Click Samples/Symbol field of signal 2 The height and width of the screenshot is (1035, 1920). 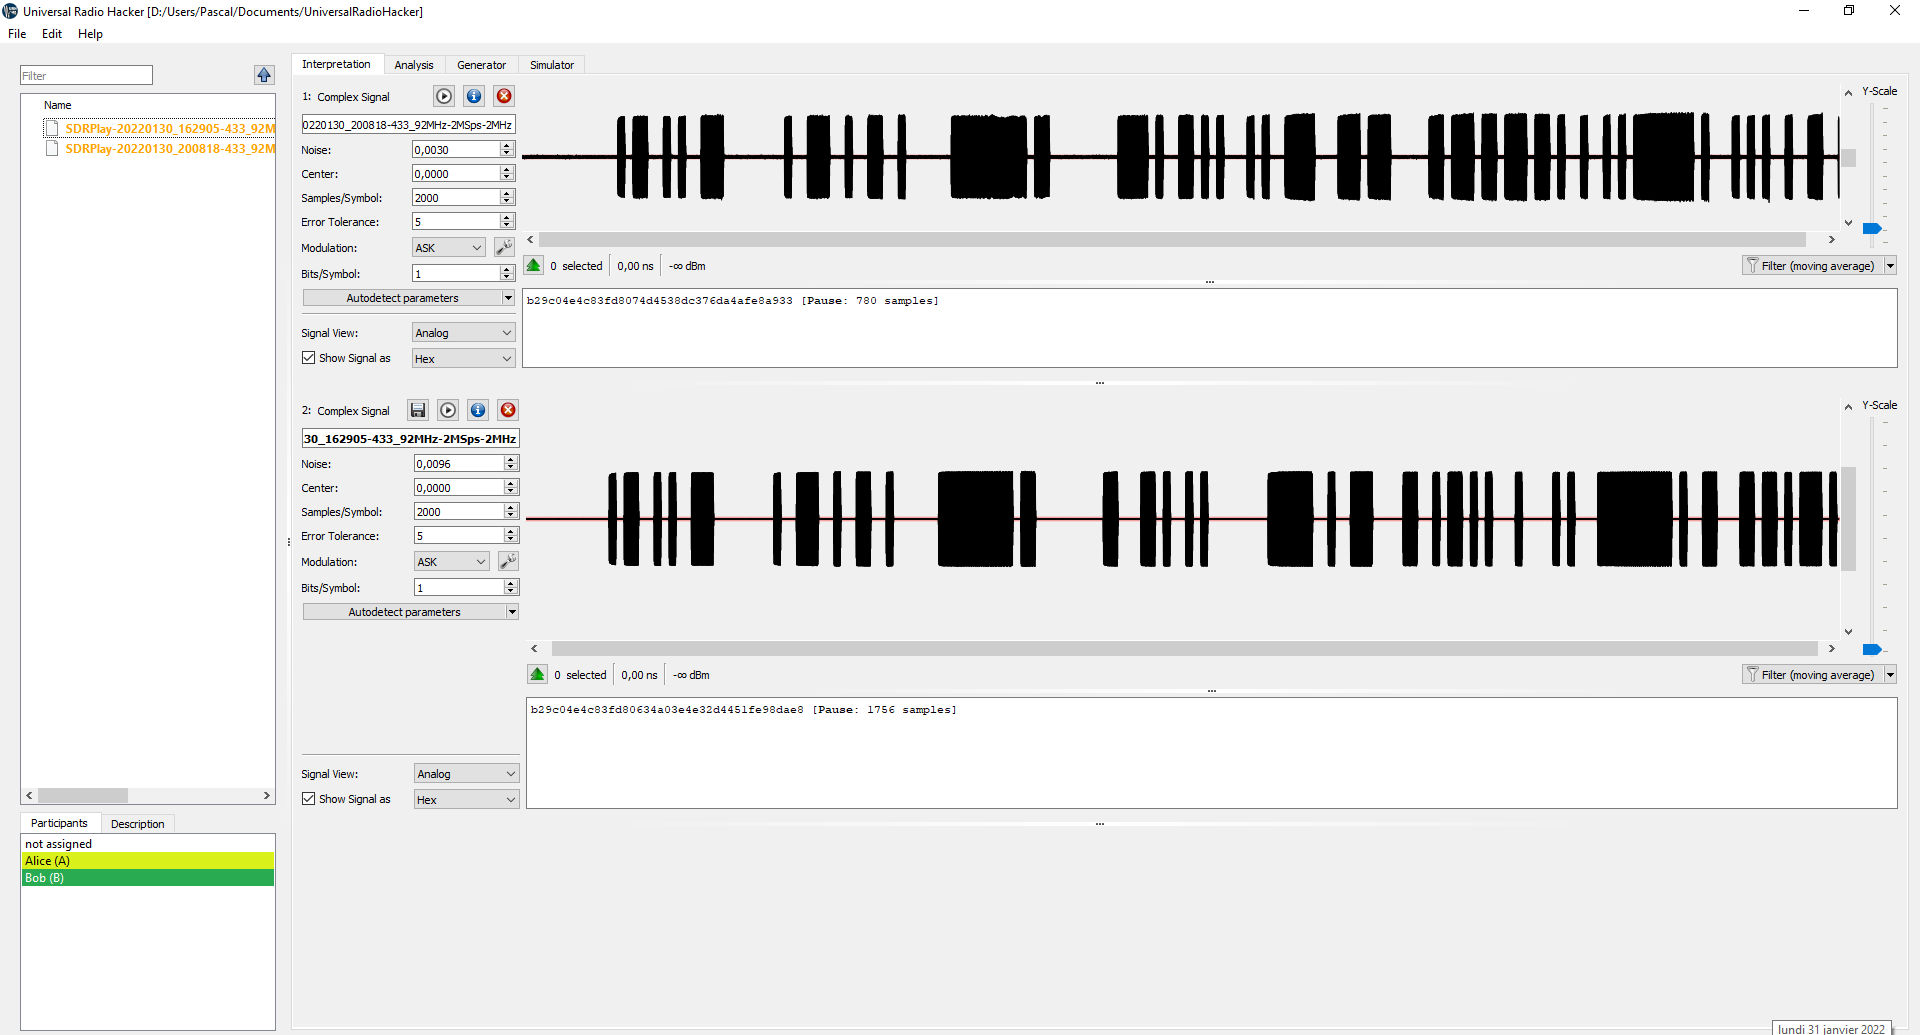pos(459,511)
